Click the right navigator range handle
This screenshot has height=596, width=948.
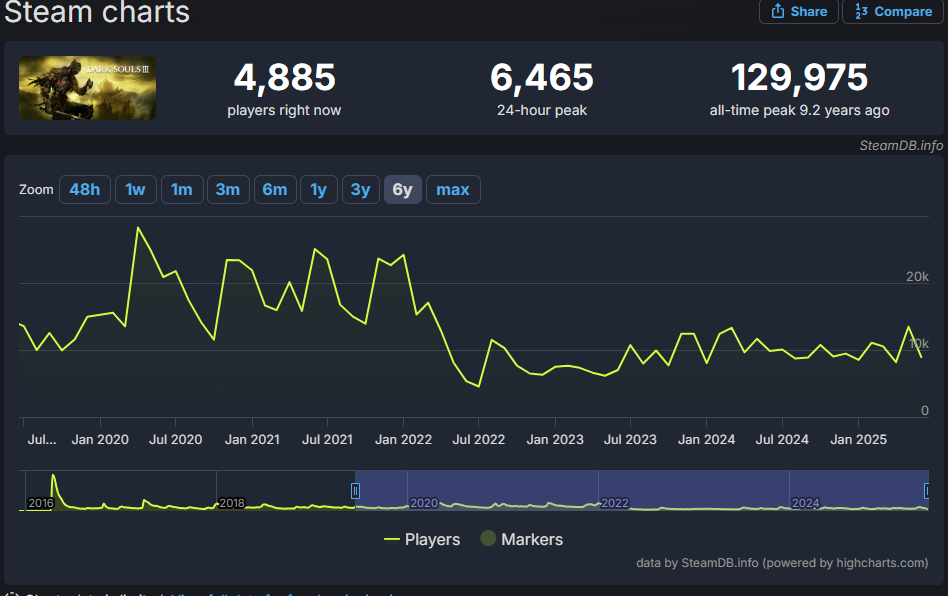926,491
